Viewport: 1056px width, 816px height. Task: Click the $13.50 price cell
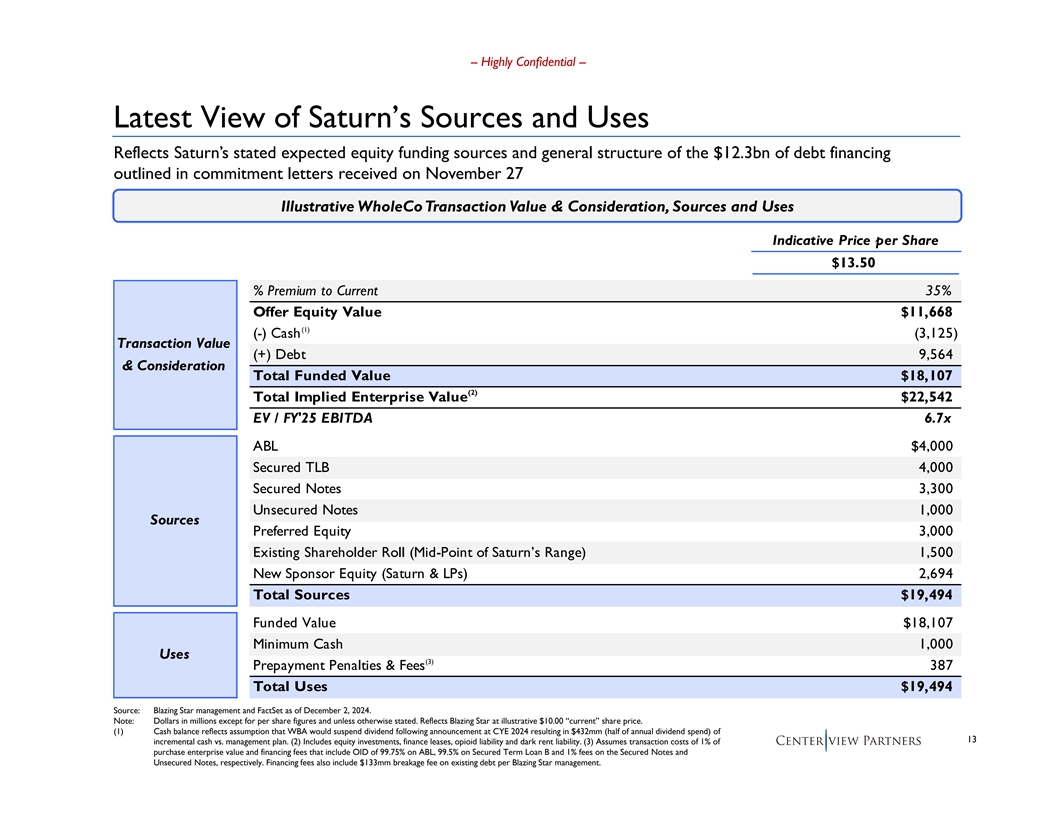855,263
